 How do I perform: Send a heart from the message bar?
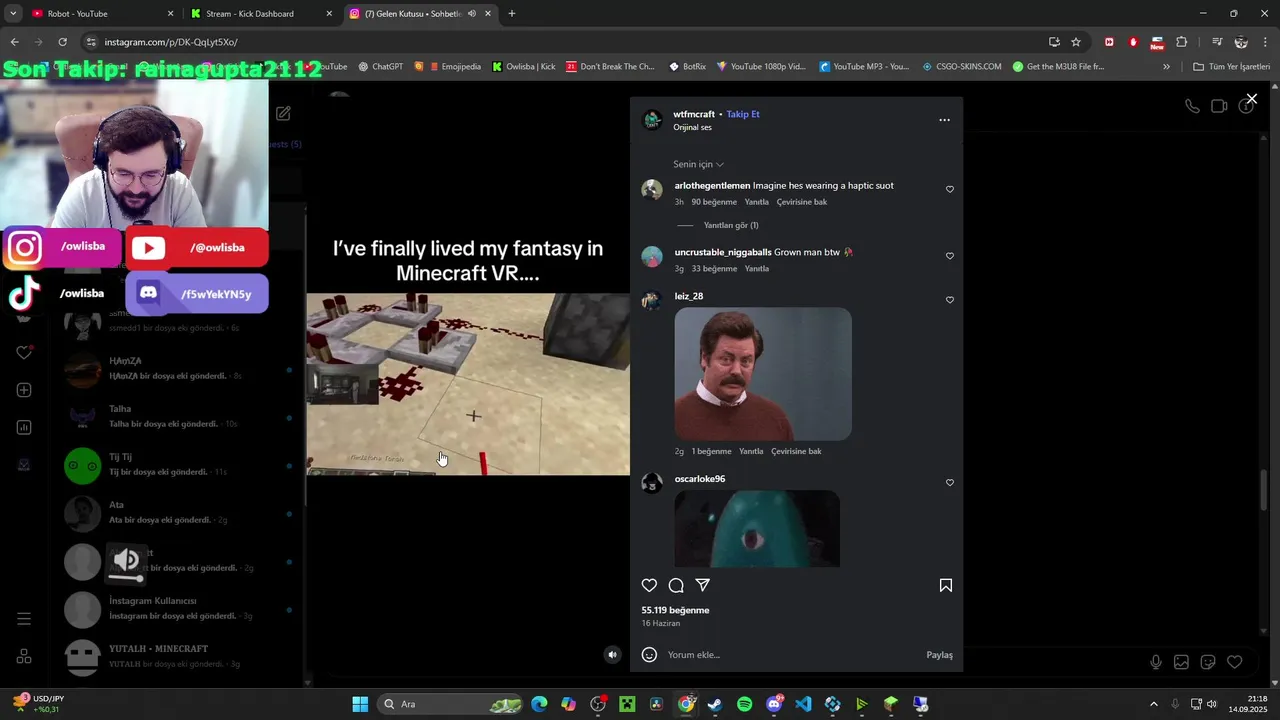[x=1235, y=662]
